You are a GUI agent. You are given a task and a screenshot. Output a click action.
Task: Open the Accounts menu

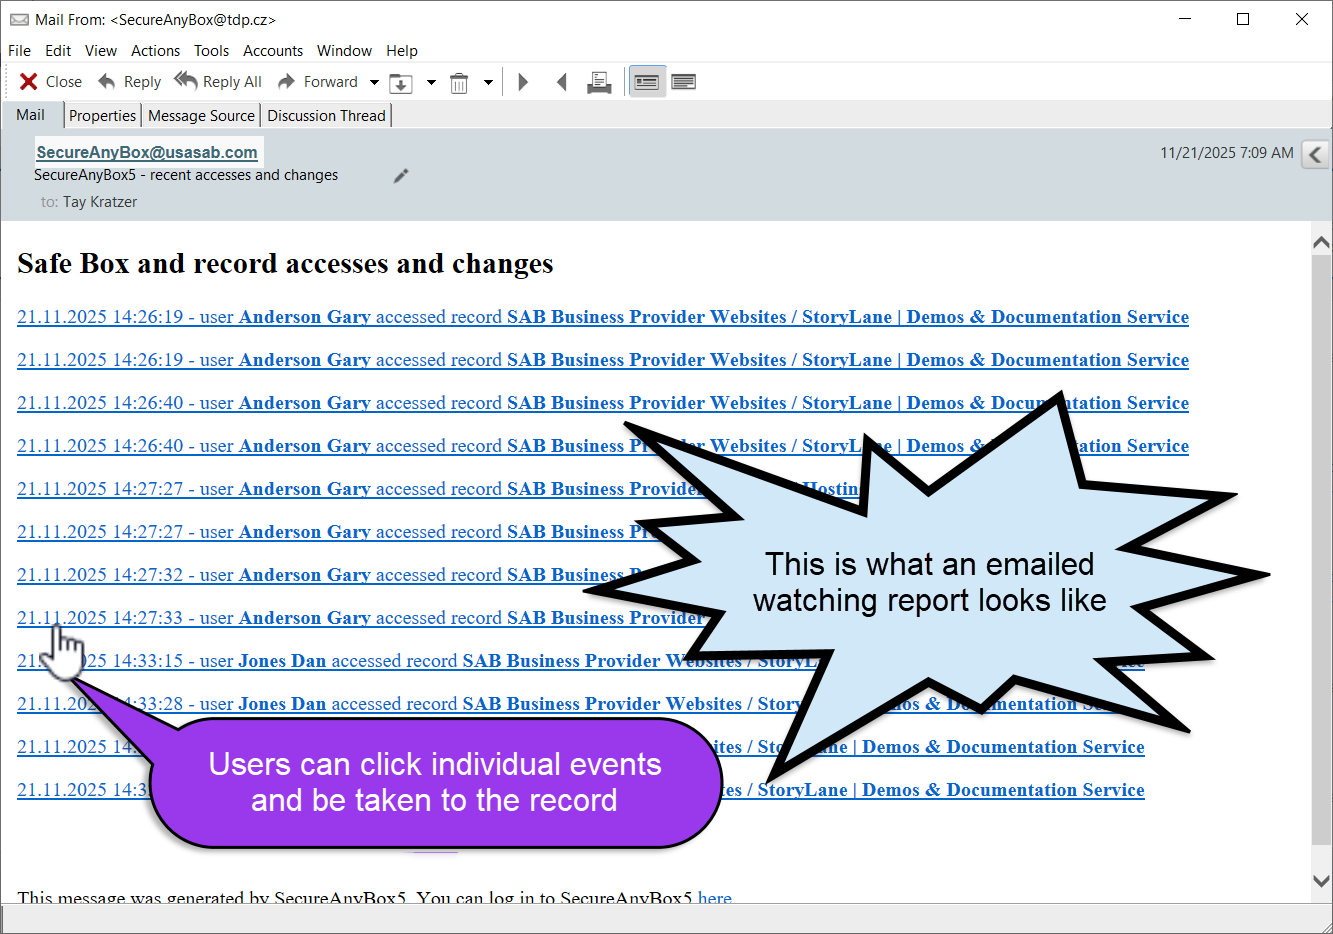273,51
